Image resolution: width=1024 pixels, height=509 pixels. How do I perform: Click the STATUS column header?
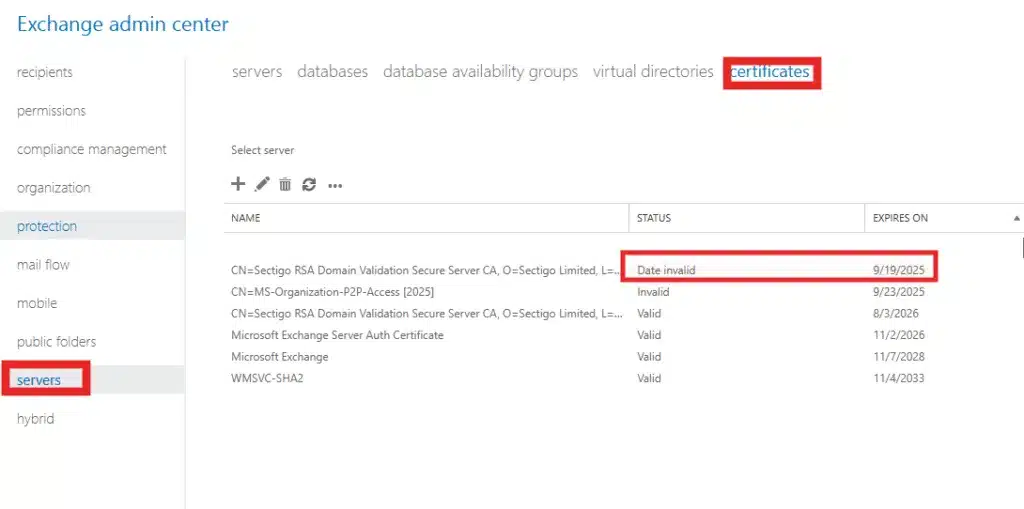(654, 218)
